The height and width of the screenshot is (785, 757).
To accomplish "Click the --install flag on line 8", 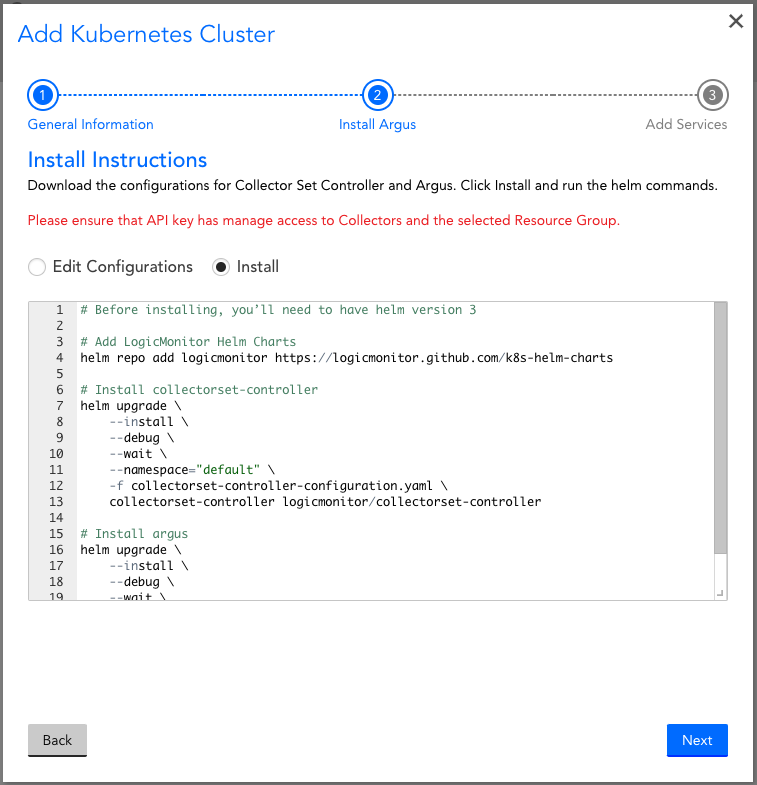I will [142, 422].
